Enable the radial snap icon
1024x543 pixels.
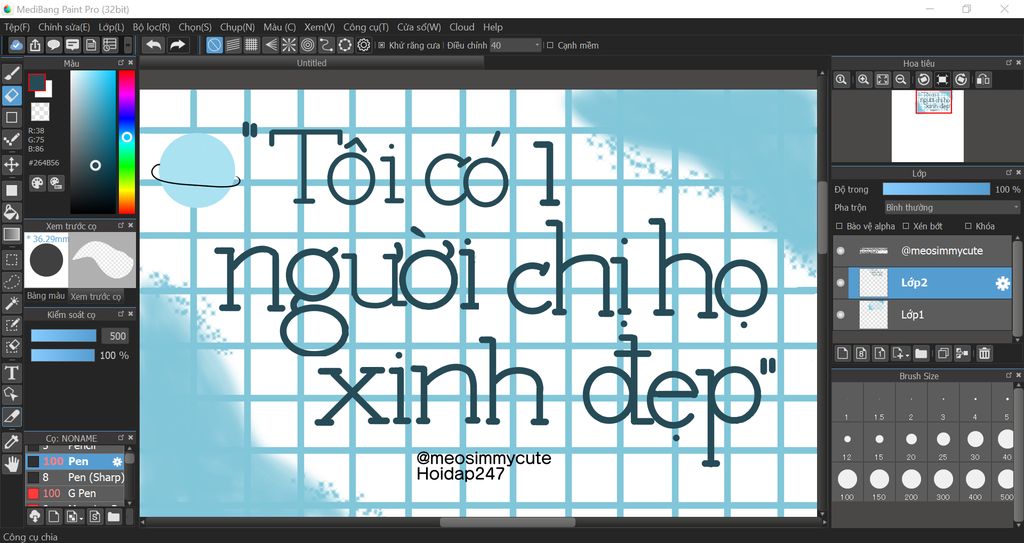click(x=289, y=45)
